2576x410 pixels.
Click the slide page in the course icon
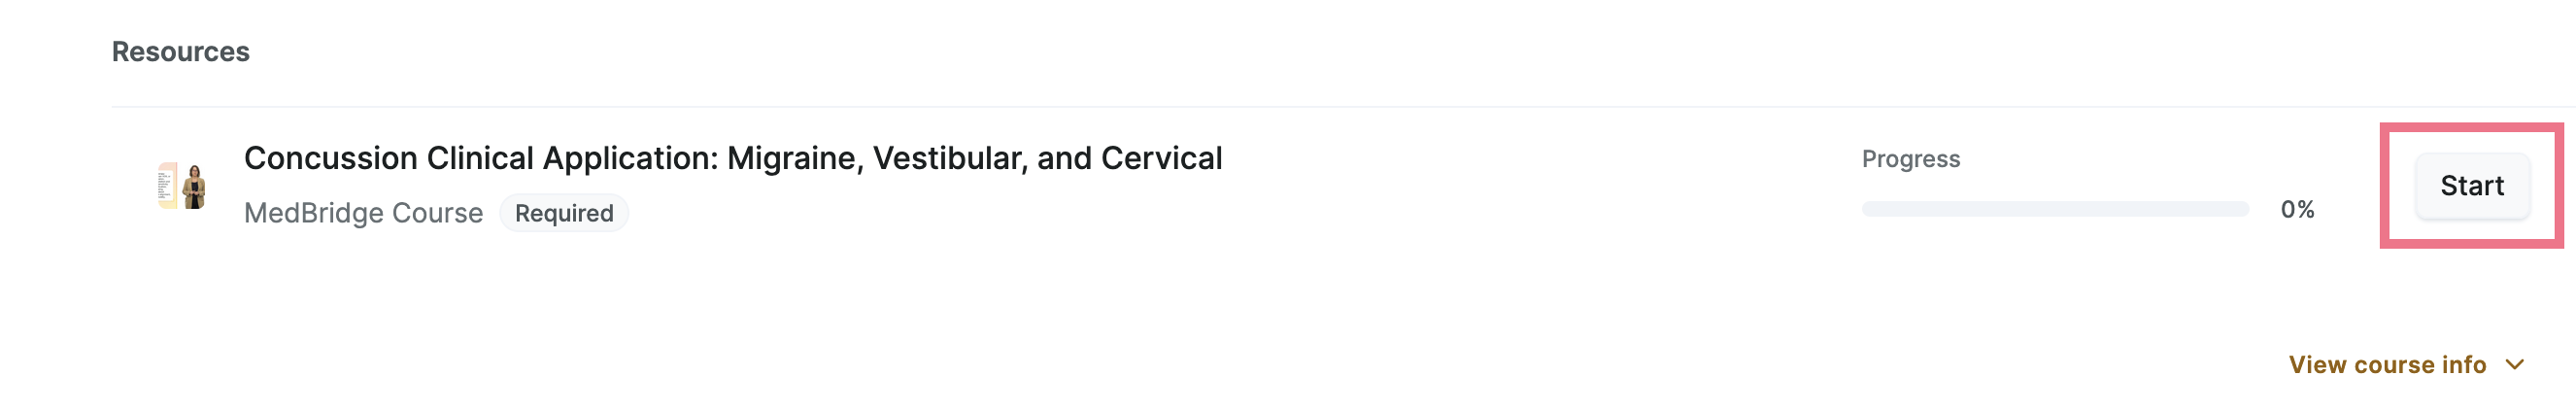[167, 186]
